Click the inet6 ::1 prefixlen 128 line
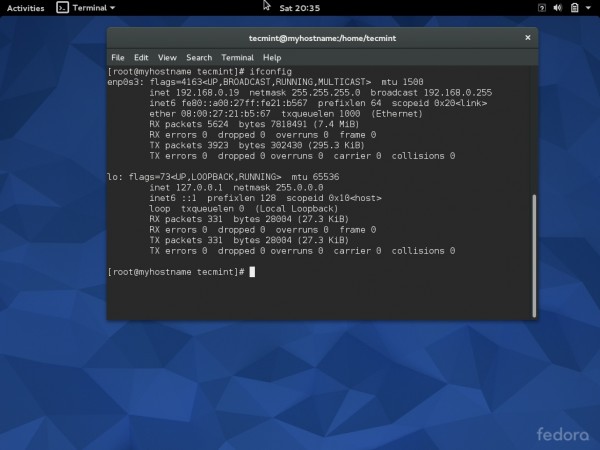This screenshot has width=600, height=450. 212,198
